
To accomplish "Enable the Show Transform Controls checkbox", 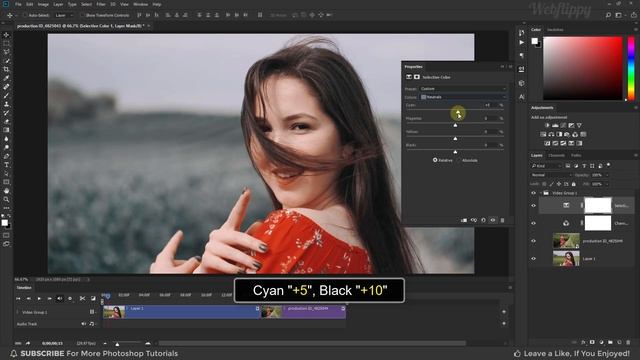I will [x=82, y=15].
